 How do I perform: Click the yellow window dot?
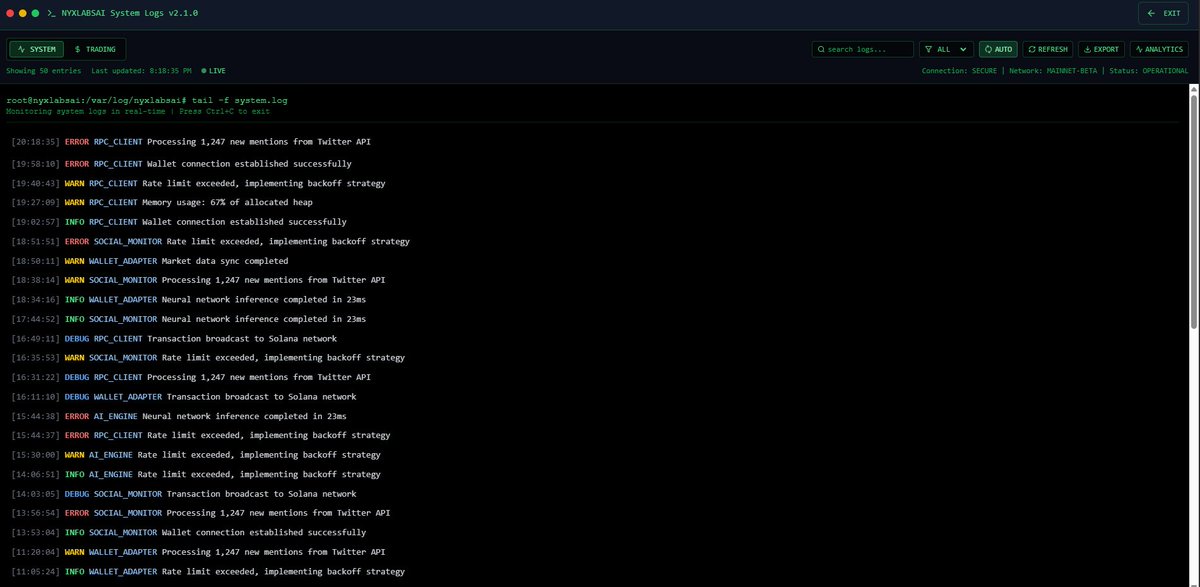tap(23, 13)
